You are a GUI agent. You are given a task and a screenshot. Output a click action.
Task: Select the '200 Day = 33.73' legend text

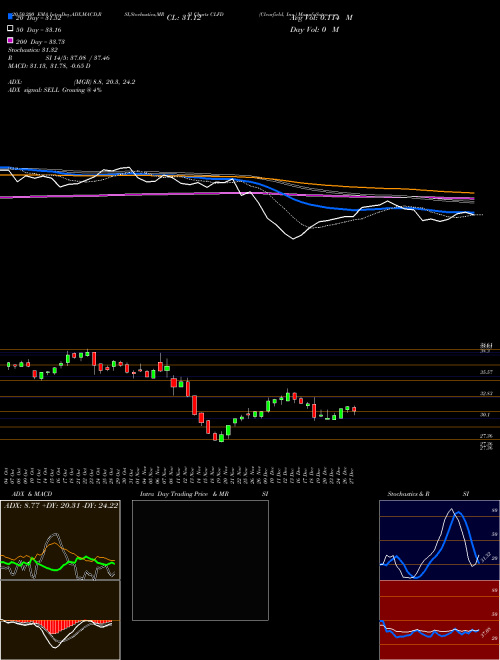(x=40, y=42)
